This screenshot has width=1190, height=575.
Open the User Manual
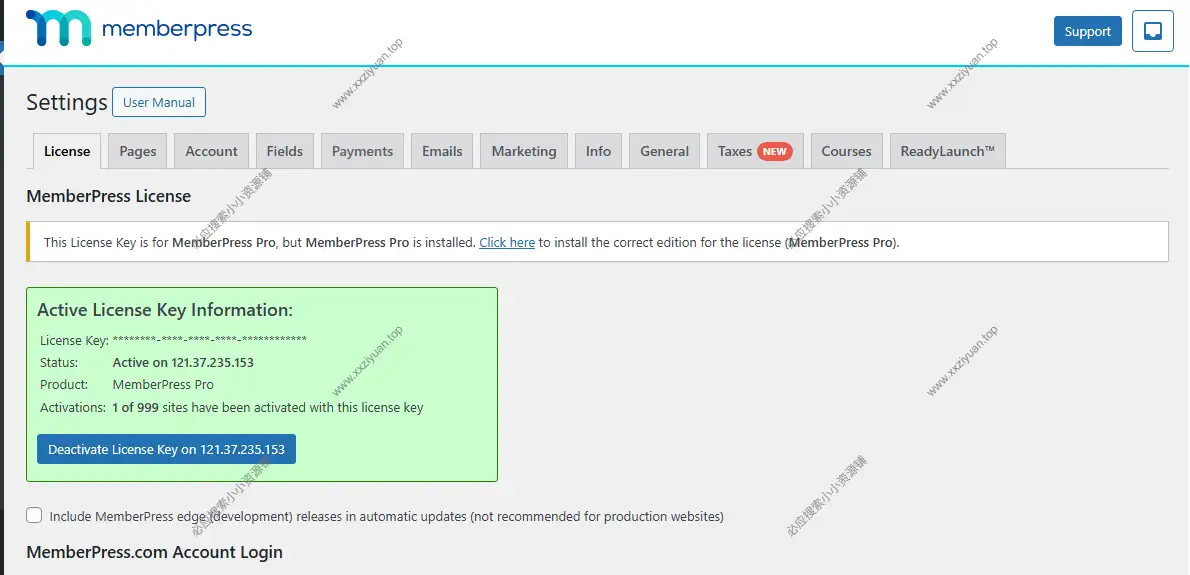tap(159, 102)
